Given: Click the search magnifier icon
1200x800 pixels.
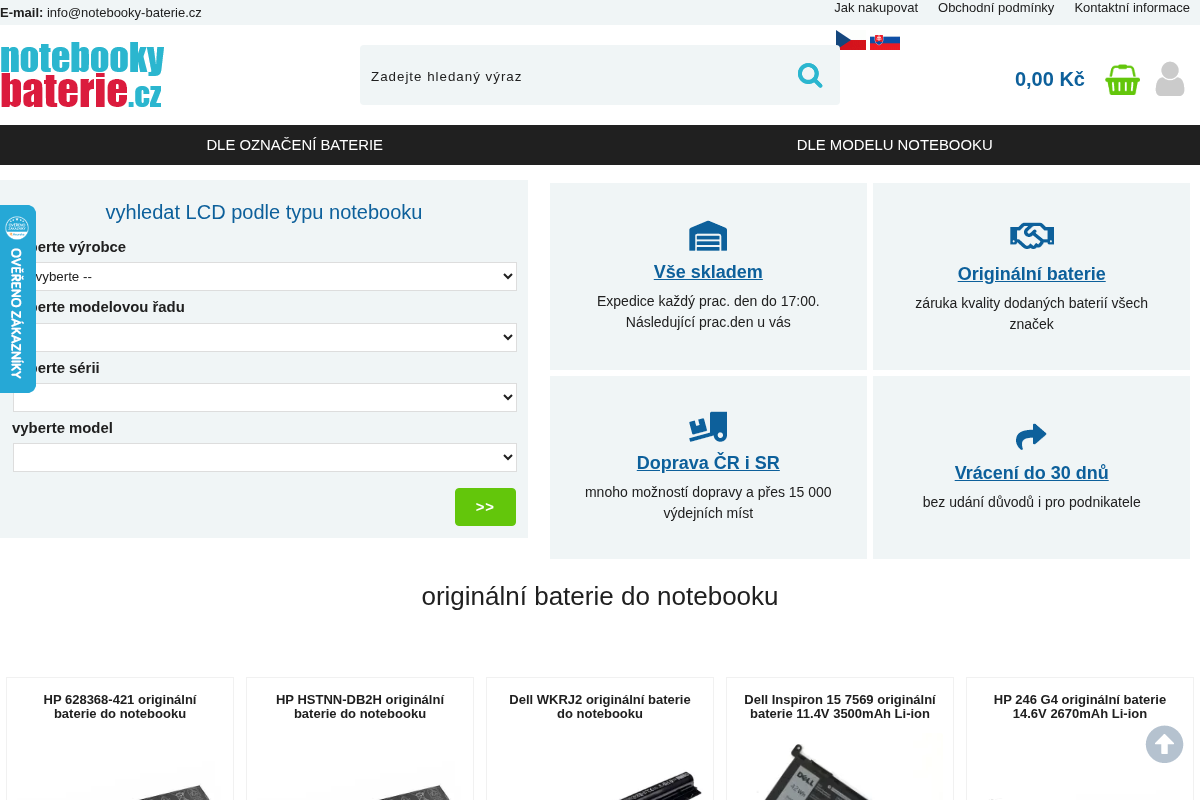Looking at the screenshot, I should pyautogui.click(x=810, y=75).
